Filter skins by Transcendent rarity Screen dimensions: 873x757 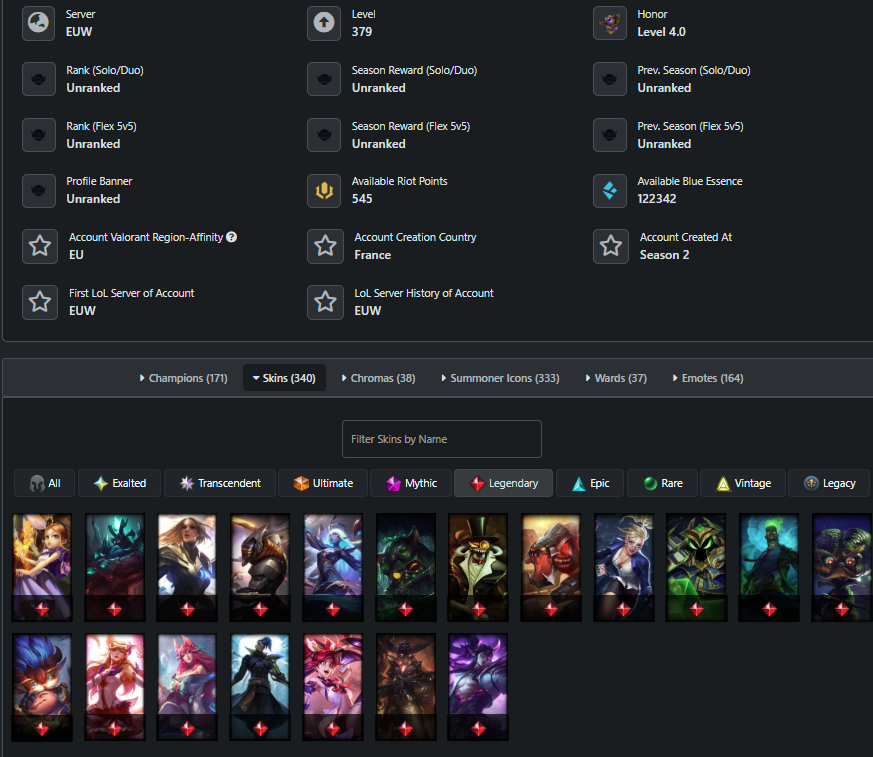pyautogui.click(x=220, y=483)
